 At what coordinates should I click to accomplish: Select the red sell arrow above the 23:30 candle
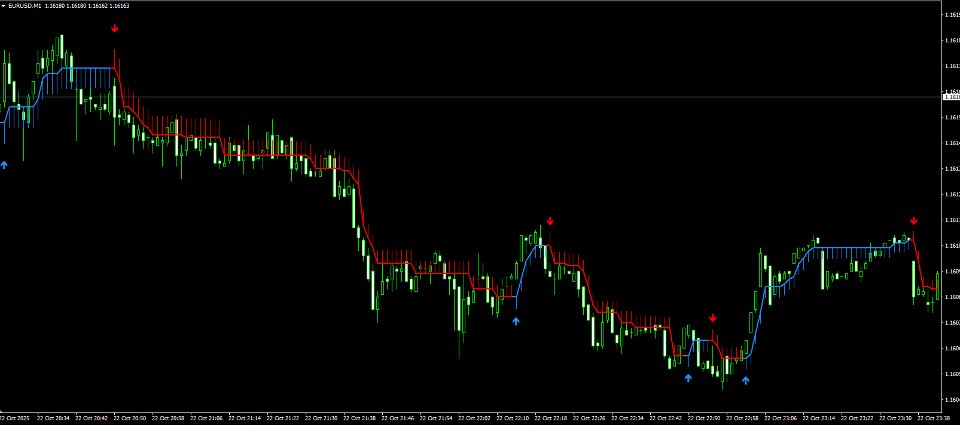click(913, 221)
